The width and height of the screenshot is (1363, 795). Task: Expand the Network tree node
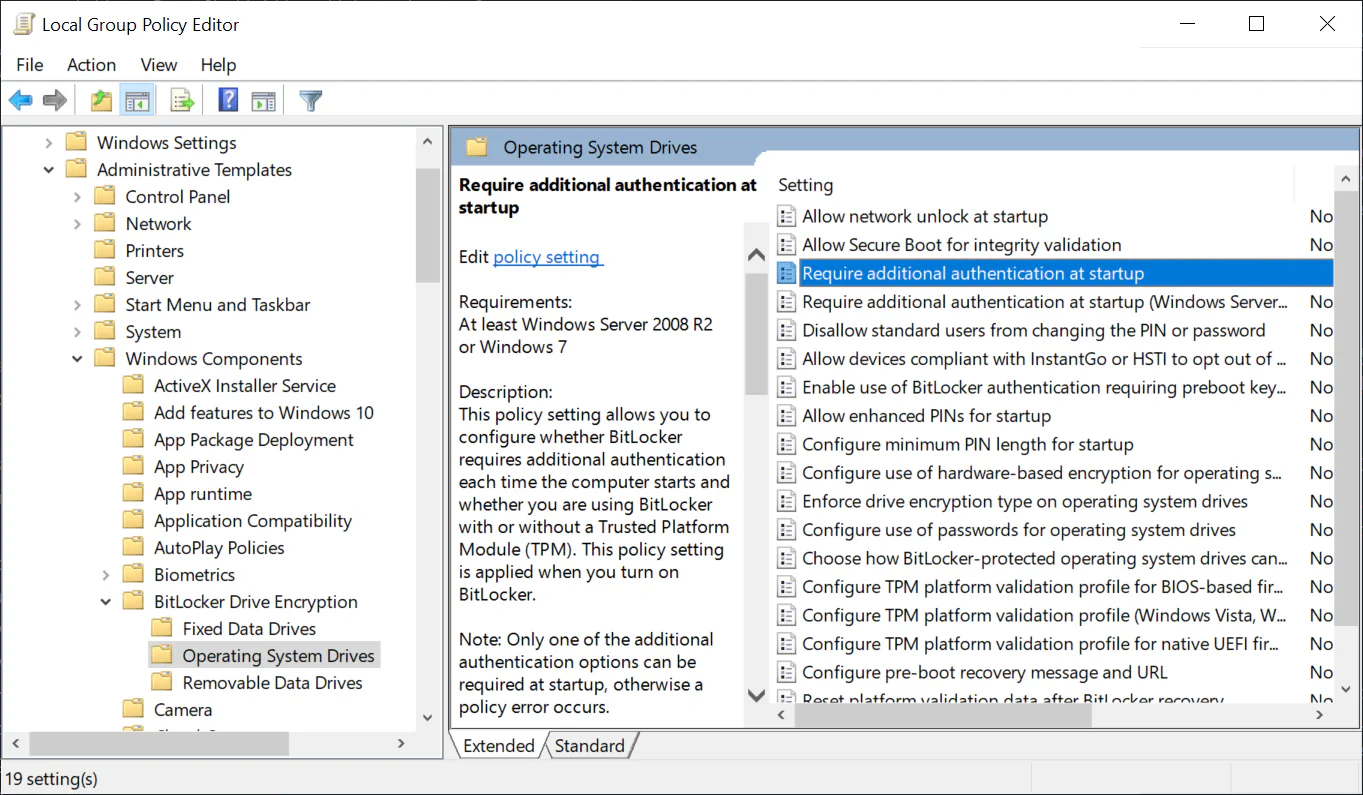78,223
